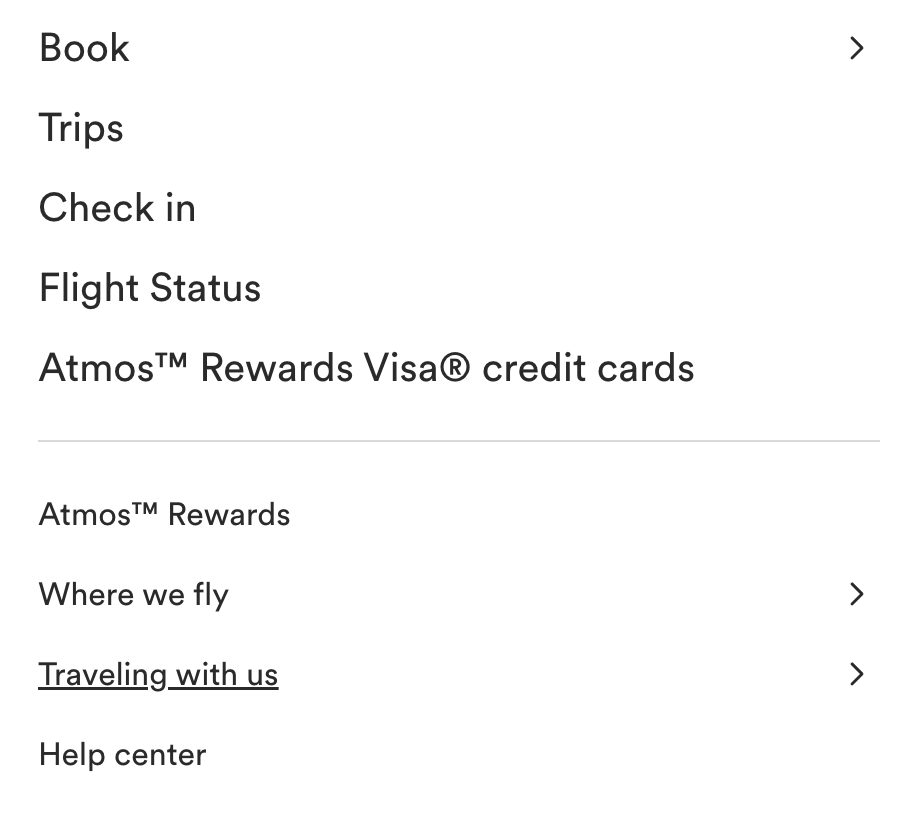Expand the Book submenu chevron
This screenshot has width=906, height=824.
[856, 48]
